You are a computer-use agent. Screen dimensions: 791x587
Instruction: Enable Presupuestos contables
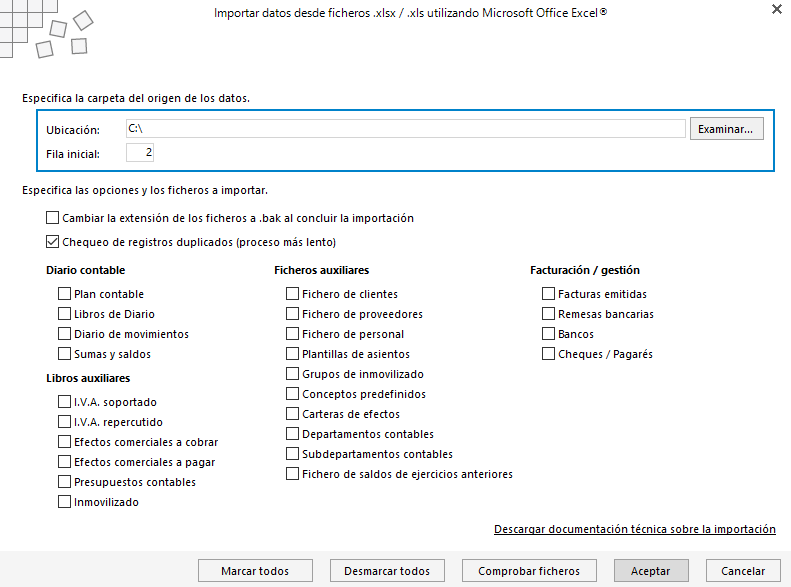[x=64, y=482]
